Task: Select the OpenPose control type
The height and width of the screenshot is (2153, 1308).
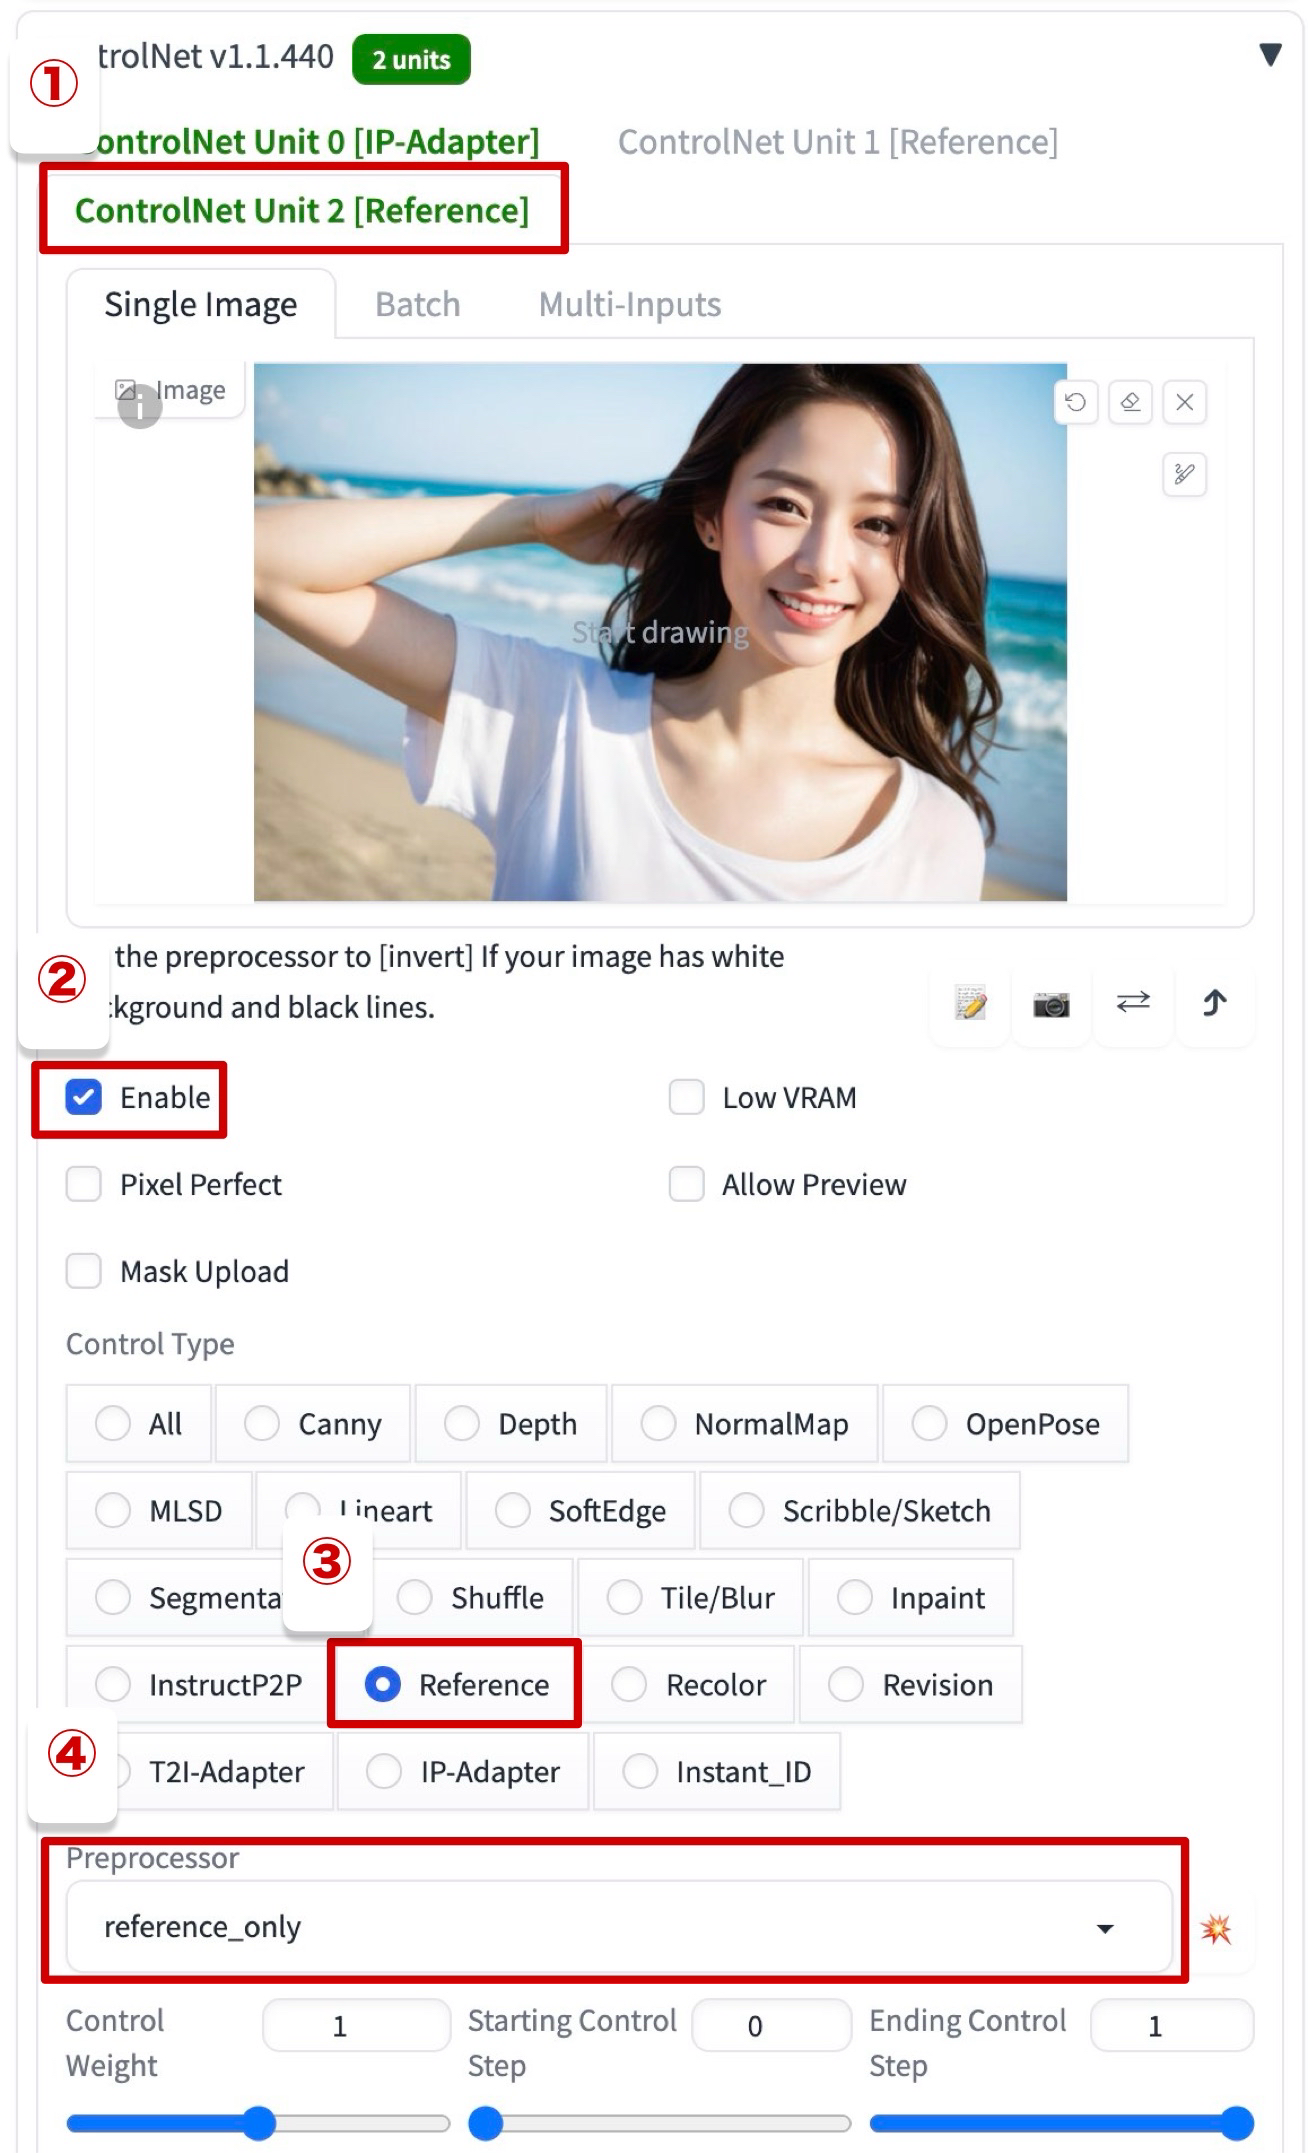Action: (x=929, y=1423)
